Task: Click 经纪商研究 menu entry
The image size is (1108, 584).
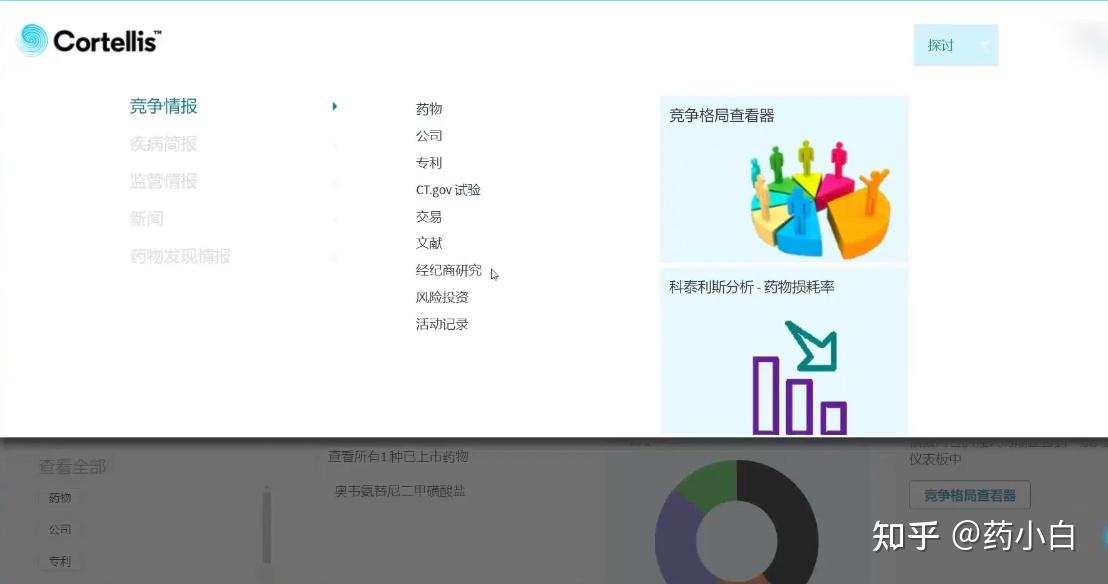Action: point(450,270)
